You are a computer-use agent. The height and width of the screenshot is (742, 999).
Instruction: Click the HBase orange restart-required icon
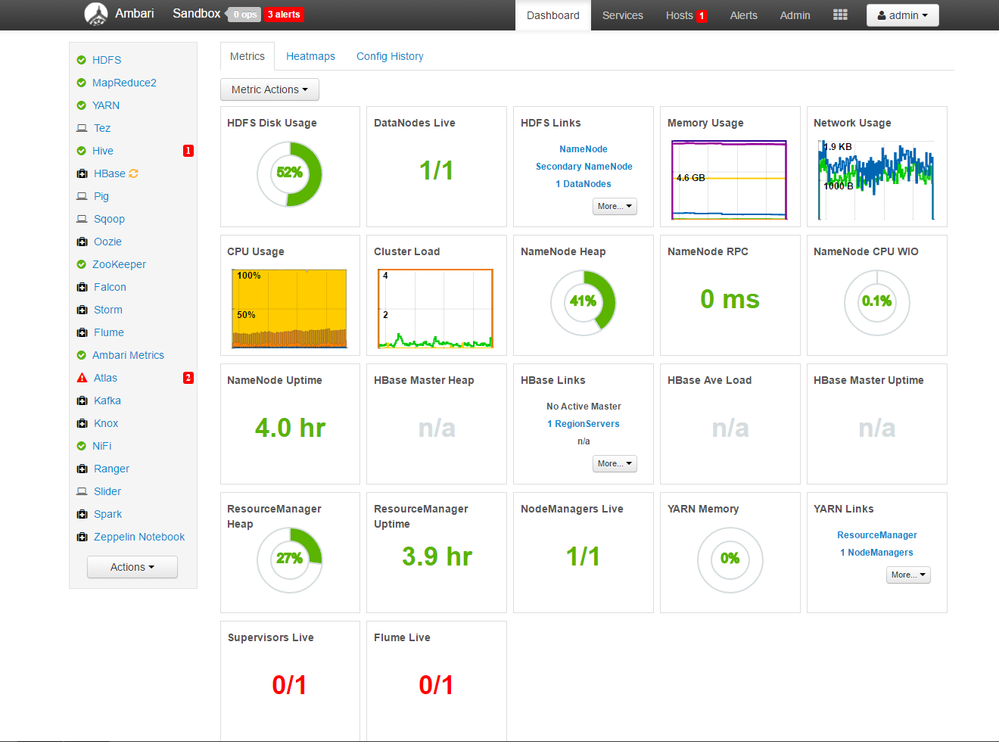point(133,173)
